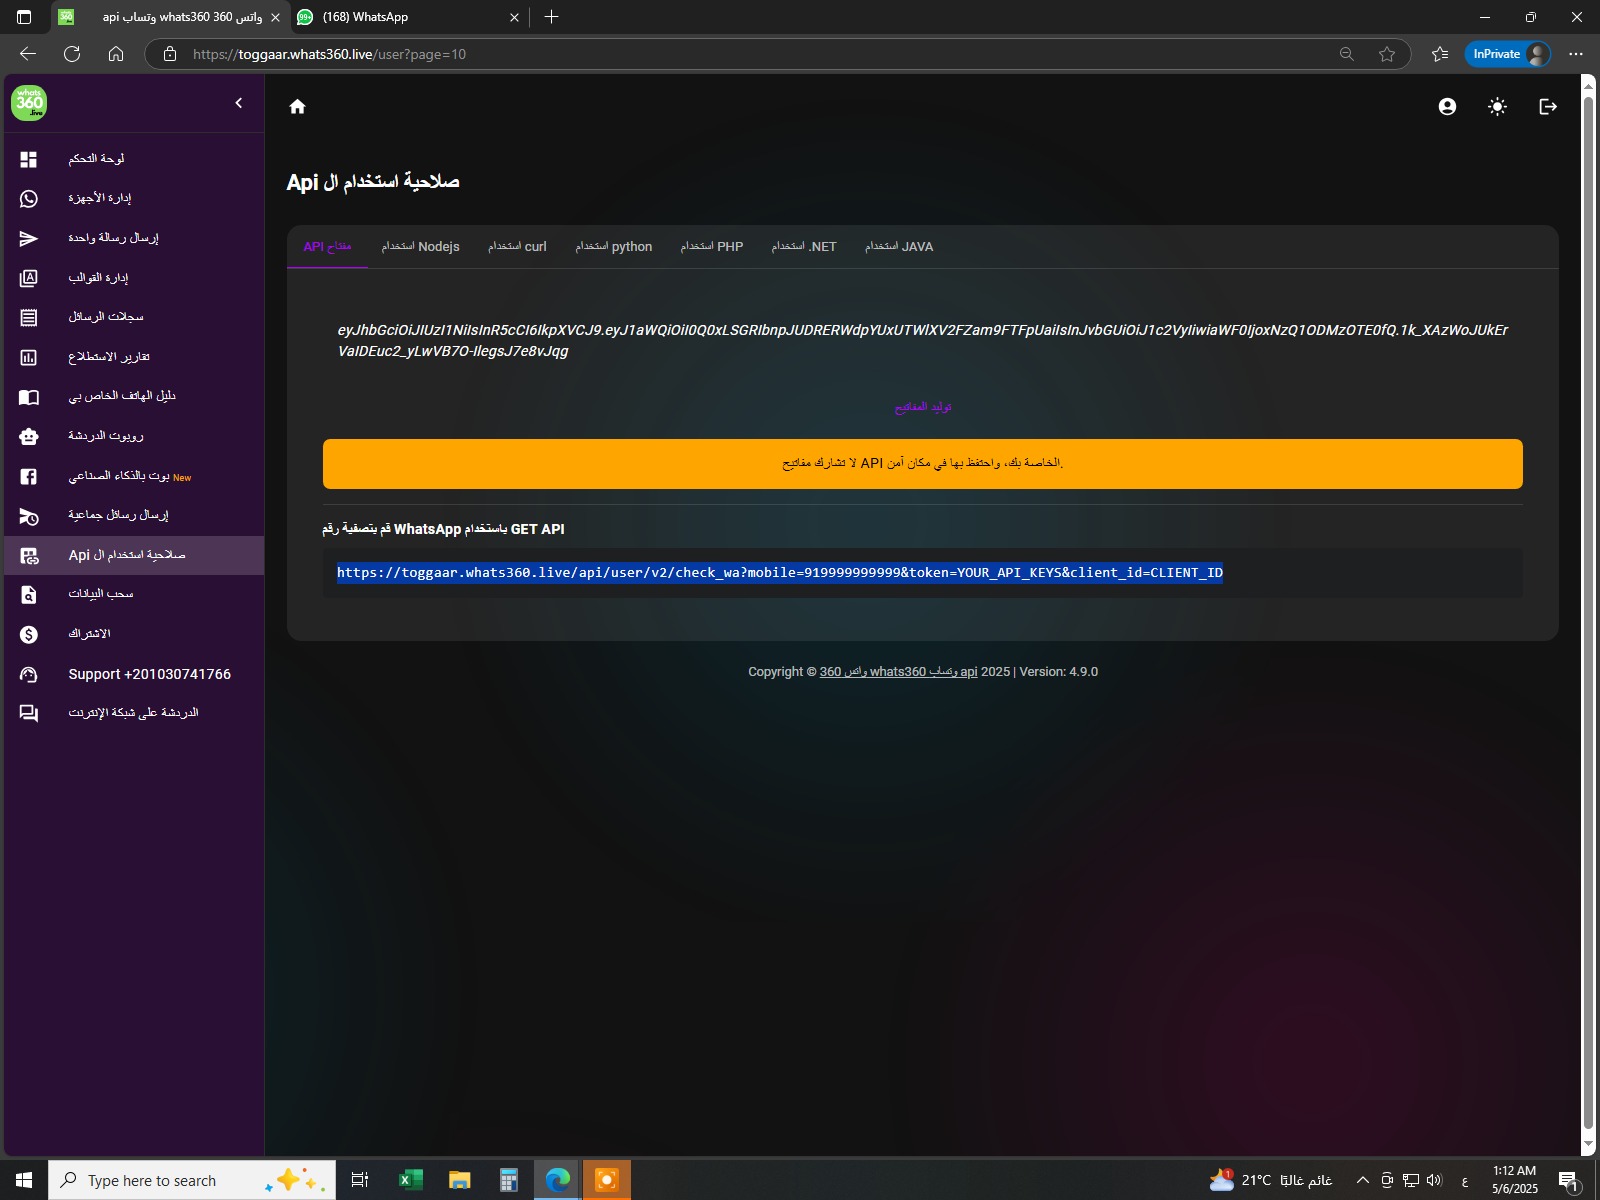
Task: Select the send single message paper plane icon
Action: [29, 238]
